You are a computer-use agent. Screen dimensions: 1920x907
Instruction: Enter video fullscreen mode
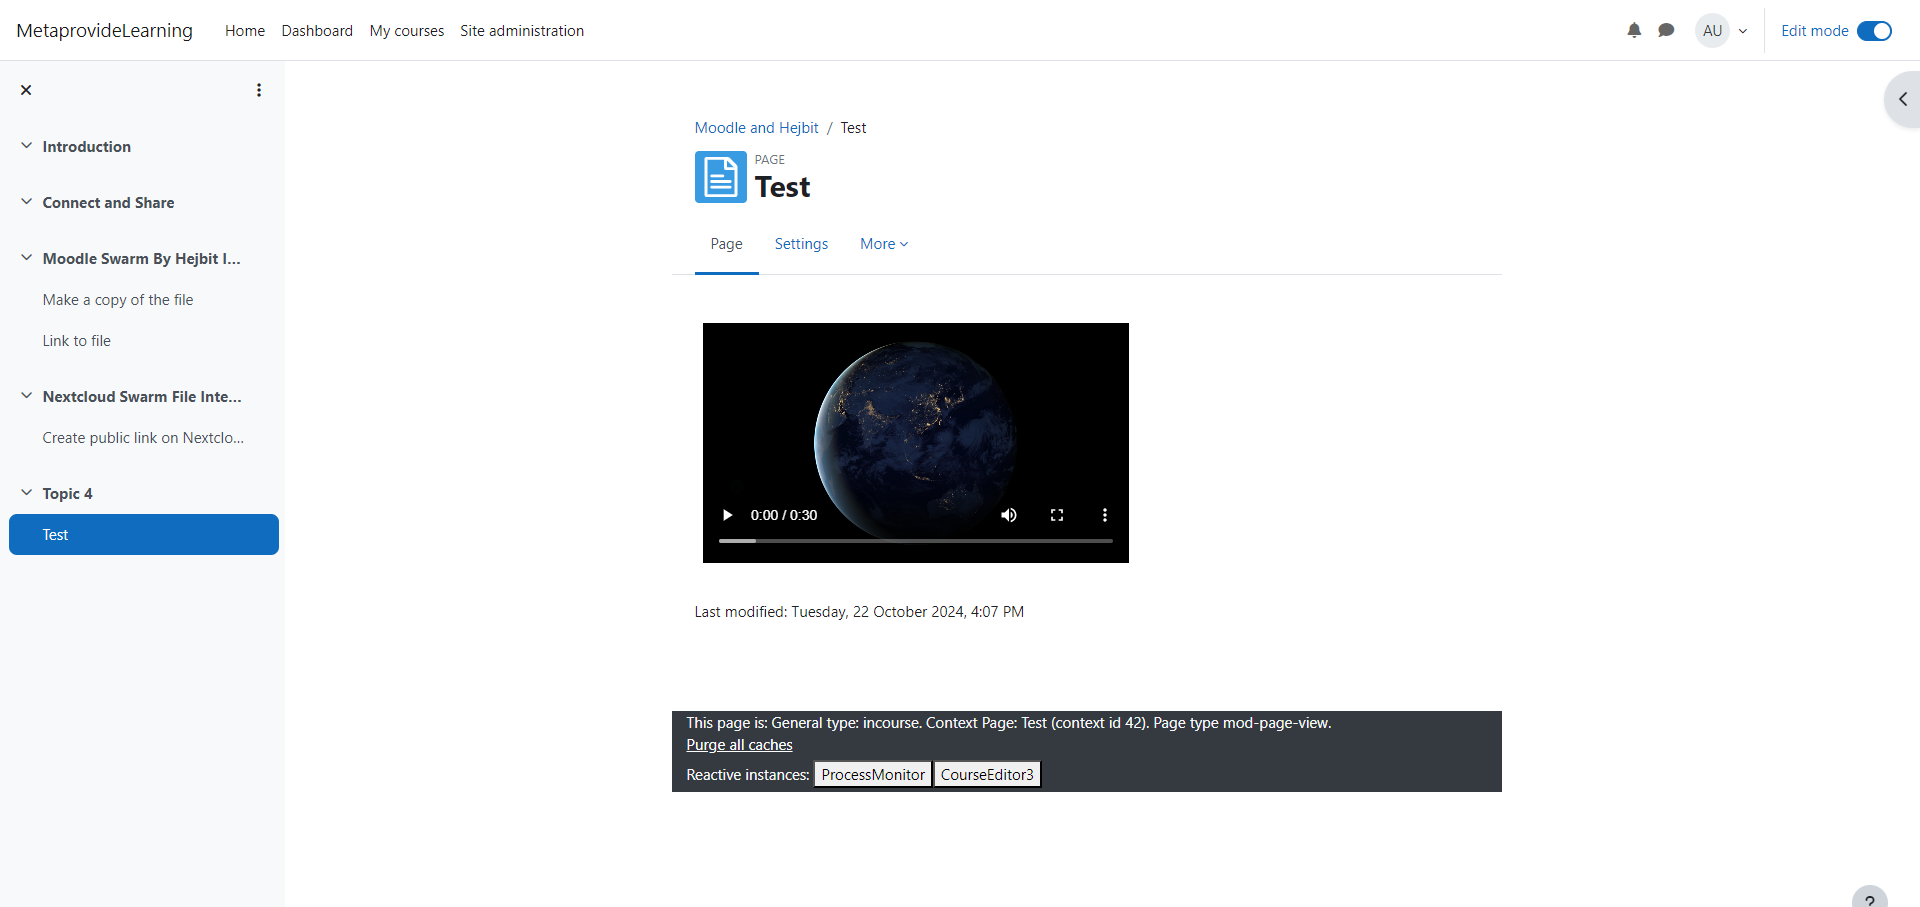(x=1057, y=515)
